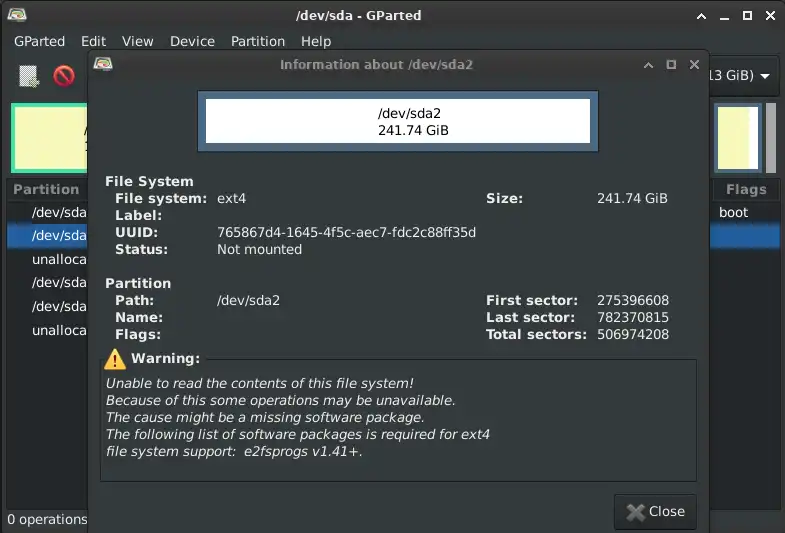Click the 0 operations status bar text
The height and width of the screenshot is (533, 785).
coord(47,519)
